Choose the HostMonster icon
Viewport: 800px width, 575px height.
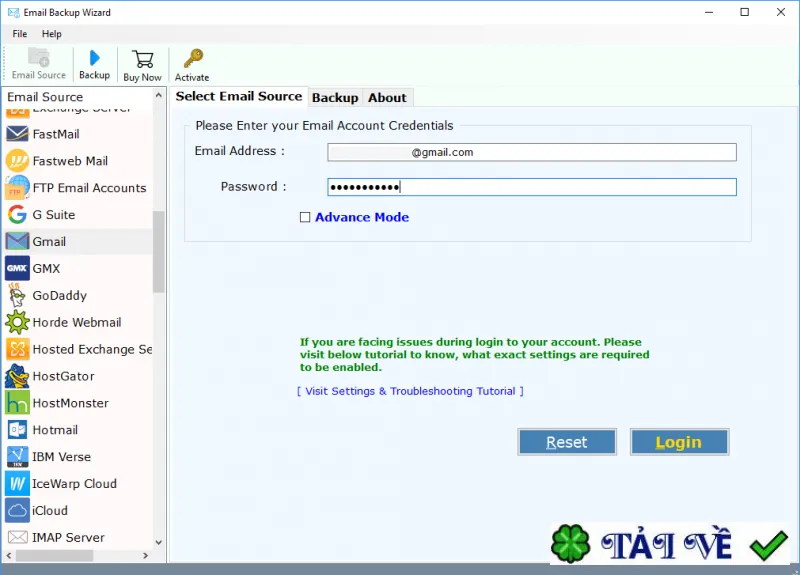pyautogui.click(x=17, y=403)
